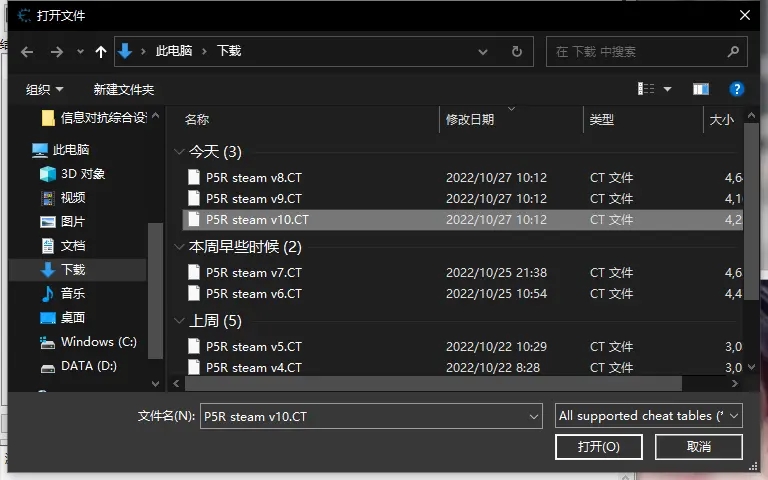This screenshot has width=768, height=480.
Task: Open DATA (D:) drive in sidebar
Action: (78, 366)
